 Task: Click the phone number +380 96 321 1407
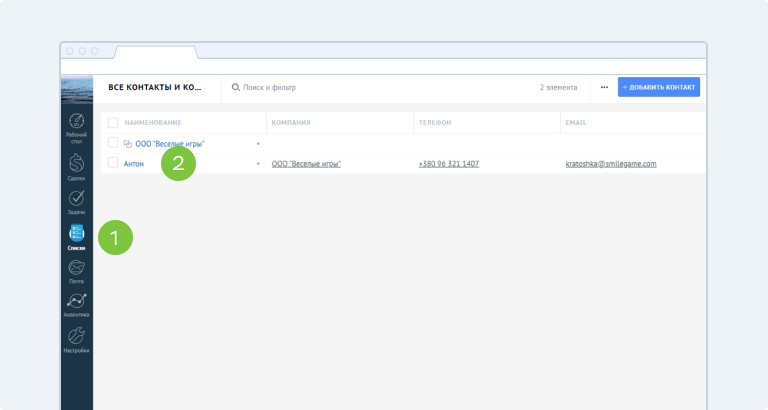[x=448, y=163]
